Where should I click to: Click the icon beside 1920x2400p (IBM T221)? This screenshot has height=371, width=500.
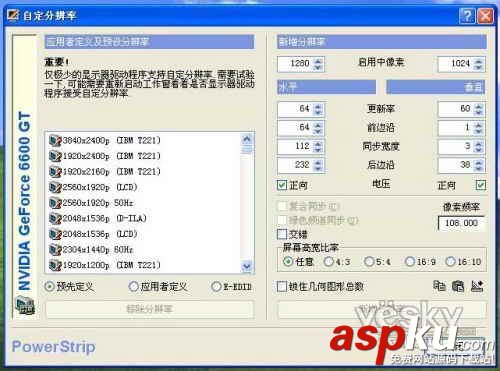[55, 156]
